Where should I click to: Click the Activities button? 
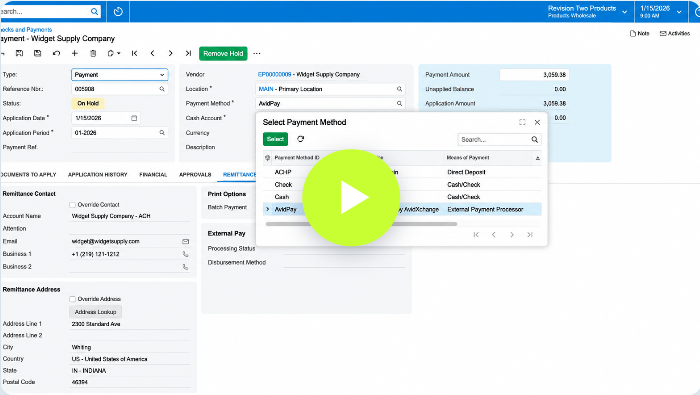coord(675,33)
